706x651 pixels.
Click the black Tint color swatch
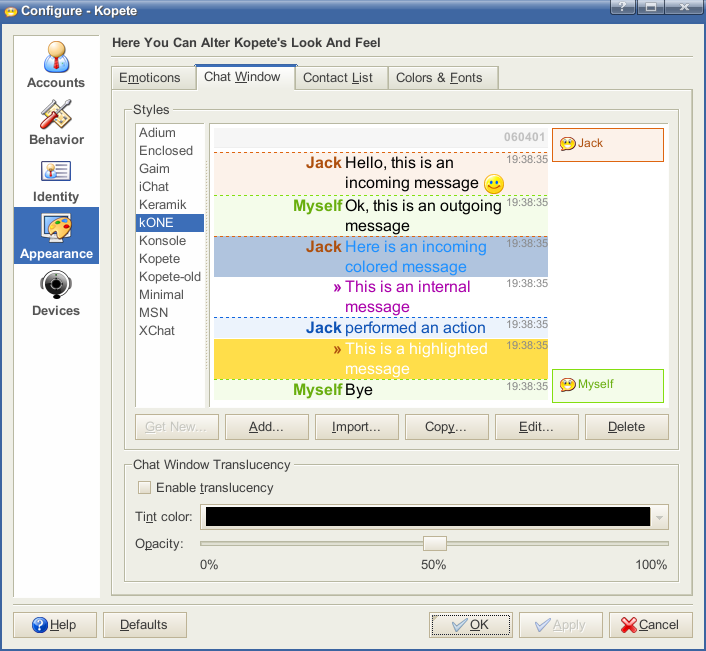[x=428, y=517]
